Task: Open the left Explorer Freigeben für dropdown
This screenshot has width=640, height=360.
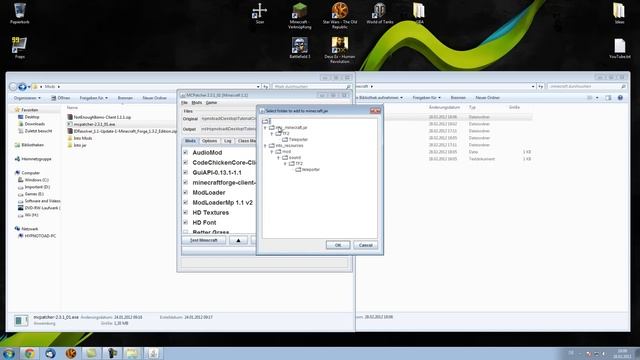Action: coord(93,98)
